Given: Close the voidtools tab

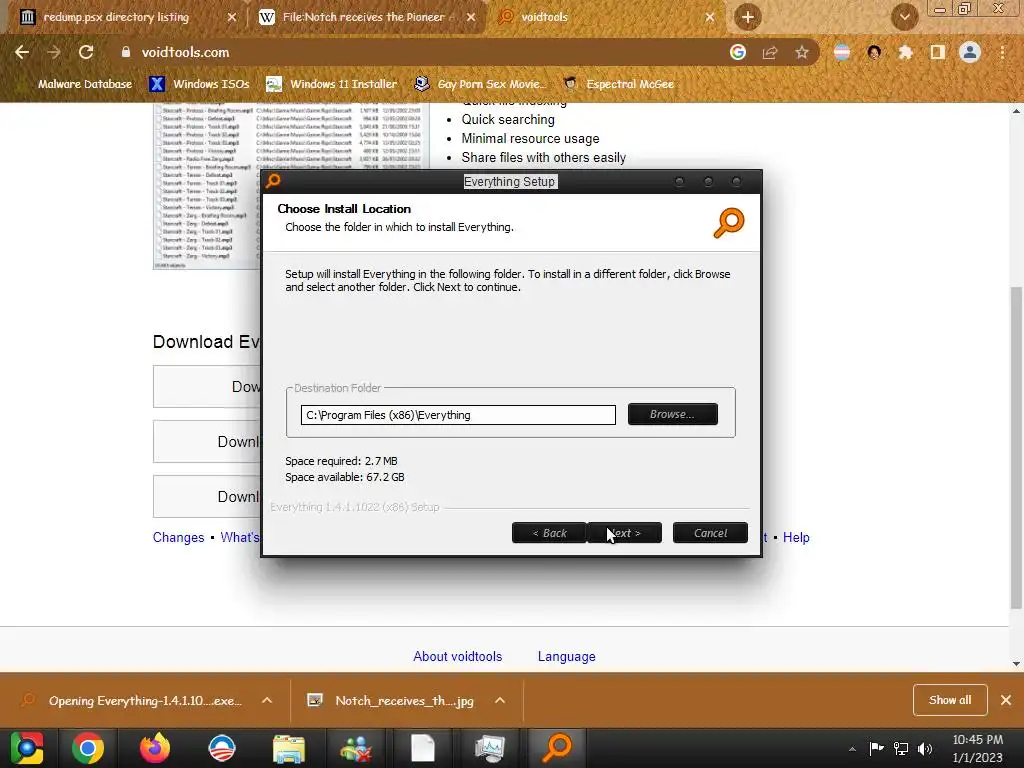Looking at the screenshot, I should coord(710,18).
